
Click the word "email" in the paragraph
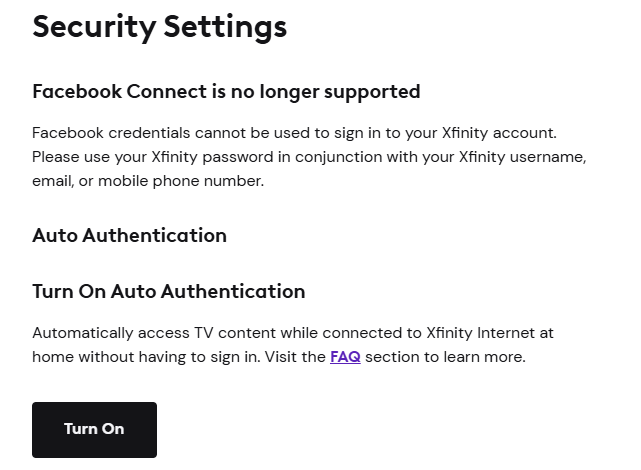point(53,181)
